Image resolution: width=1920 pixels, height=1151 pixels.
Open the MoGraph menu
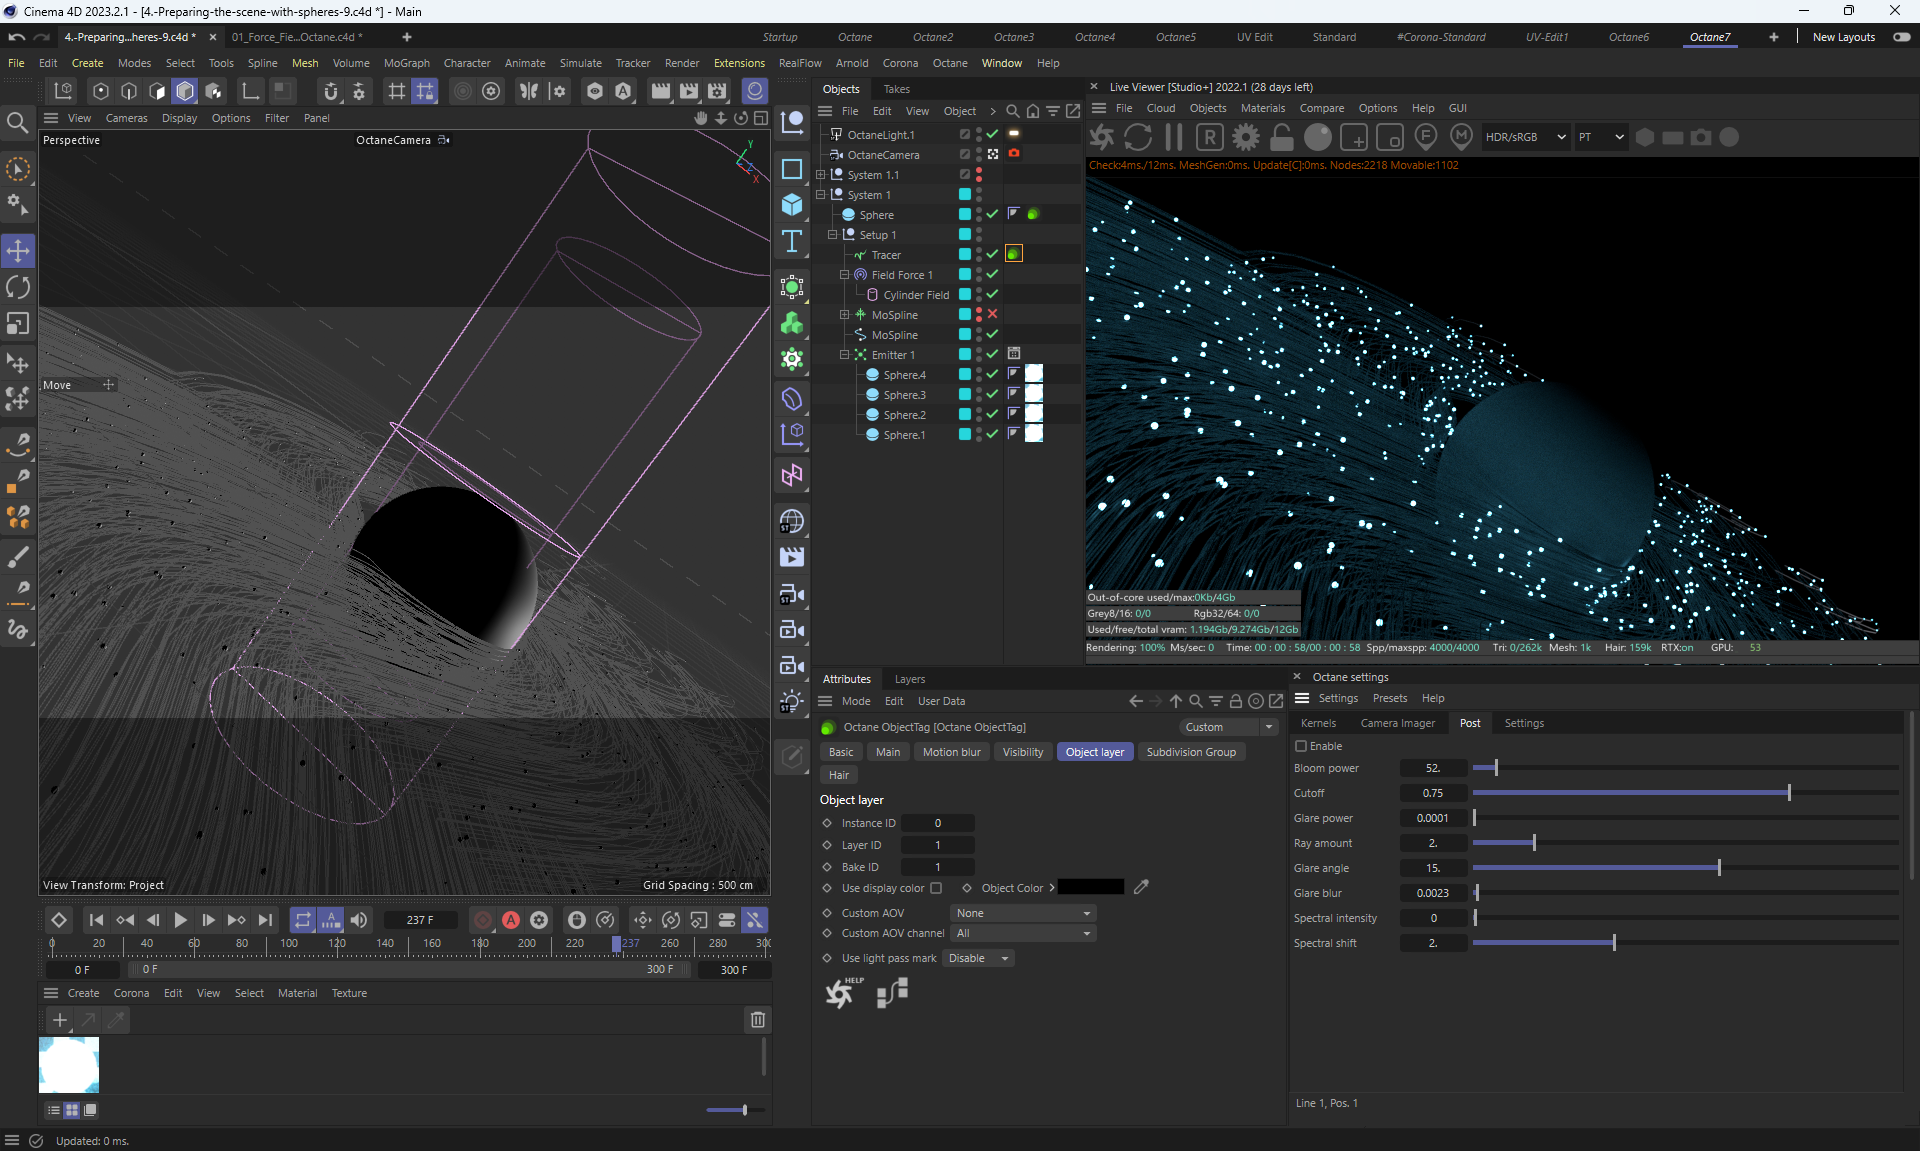pyautogui.click(x=406, y=63)
